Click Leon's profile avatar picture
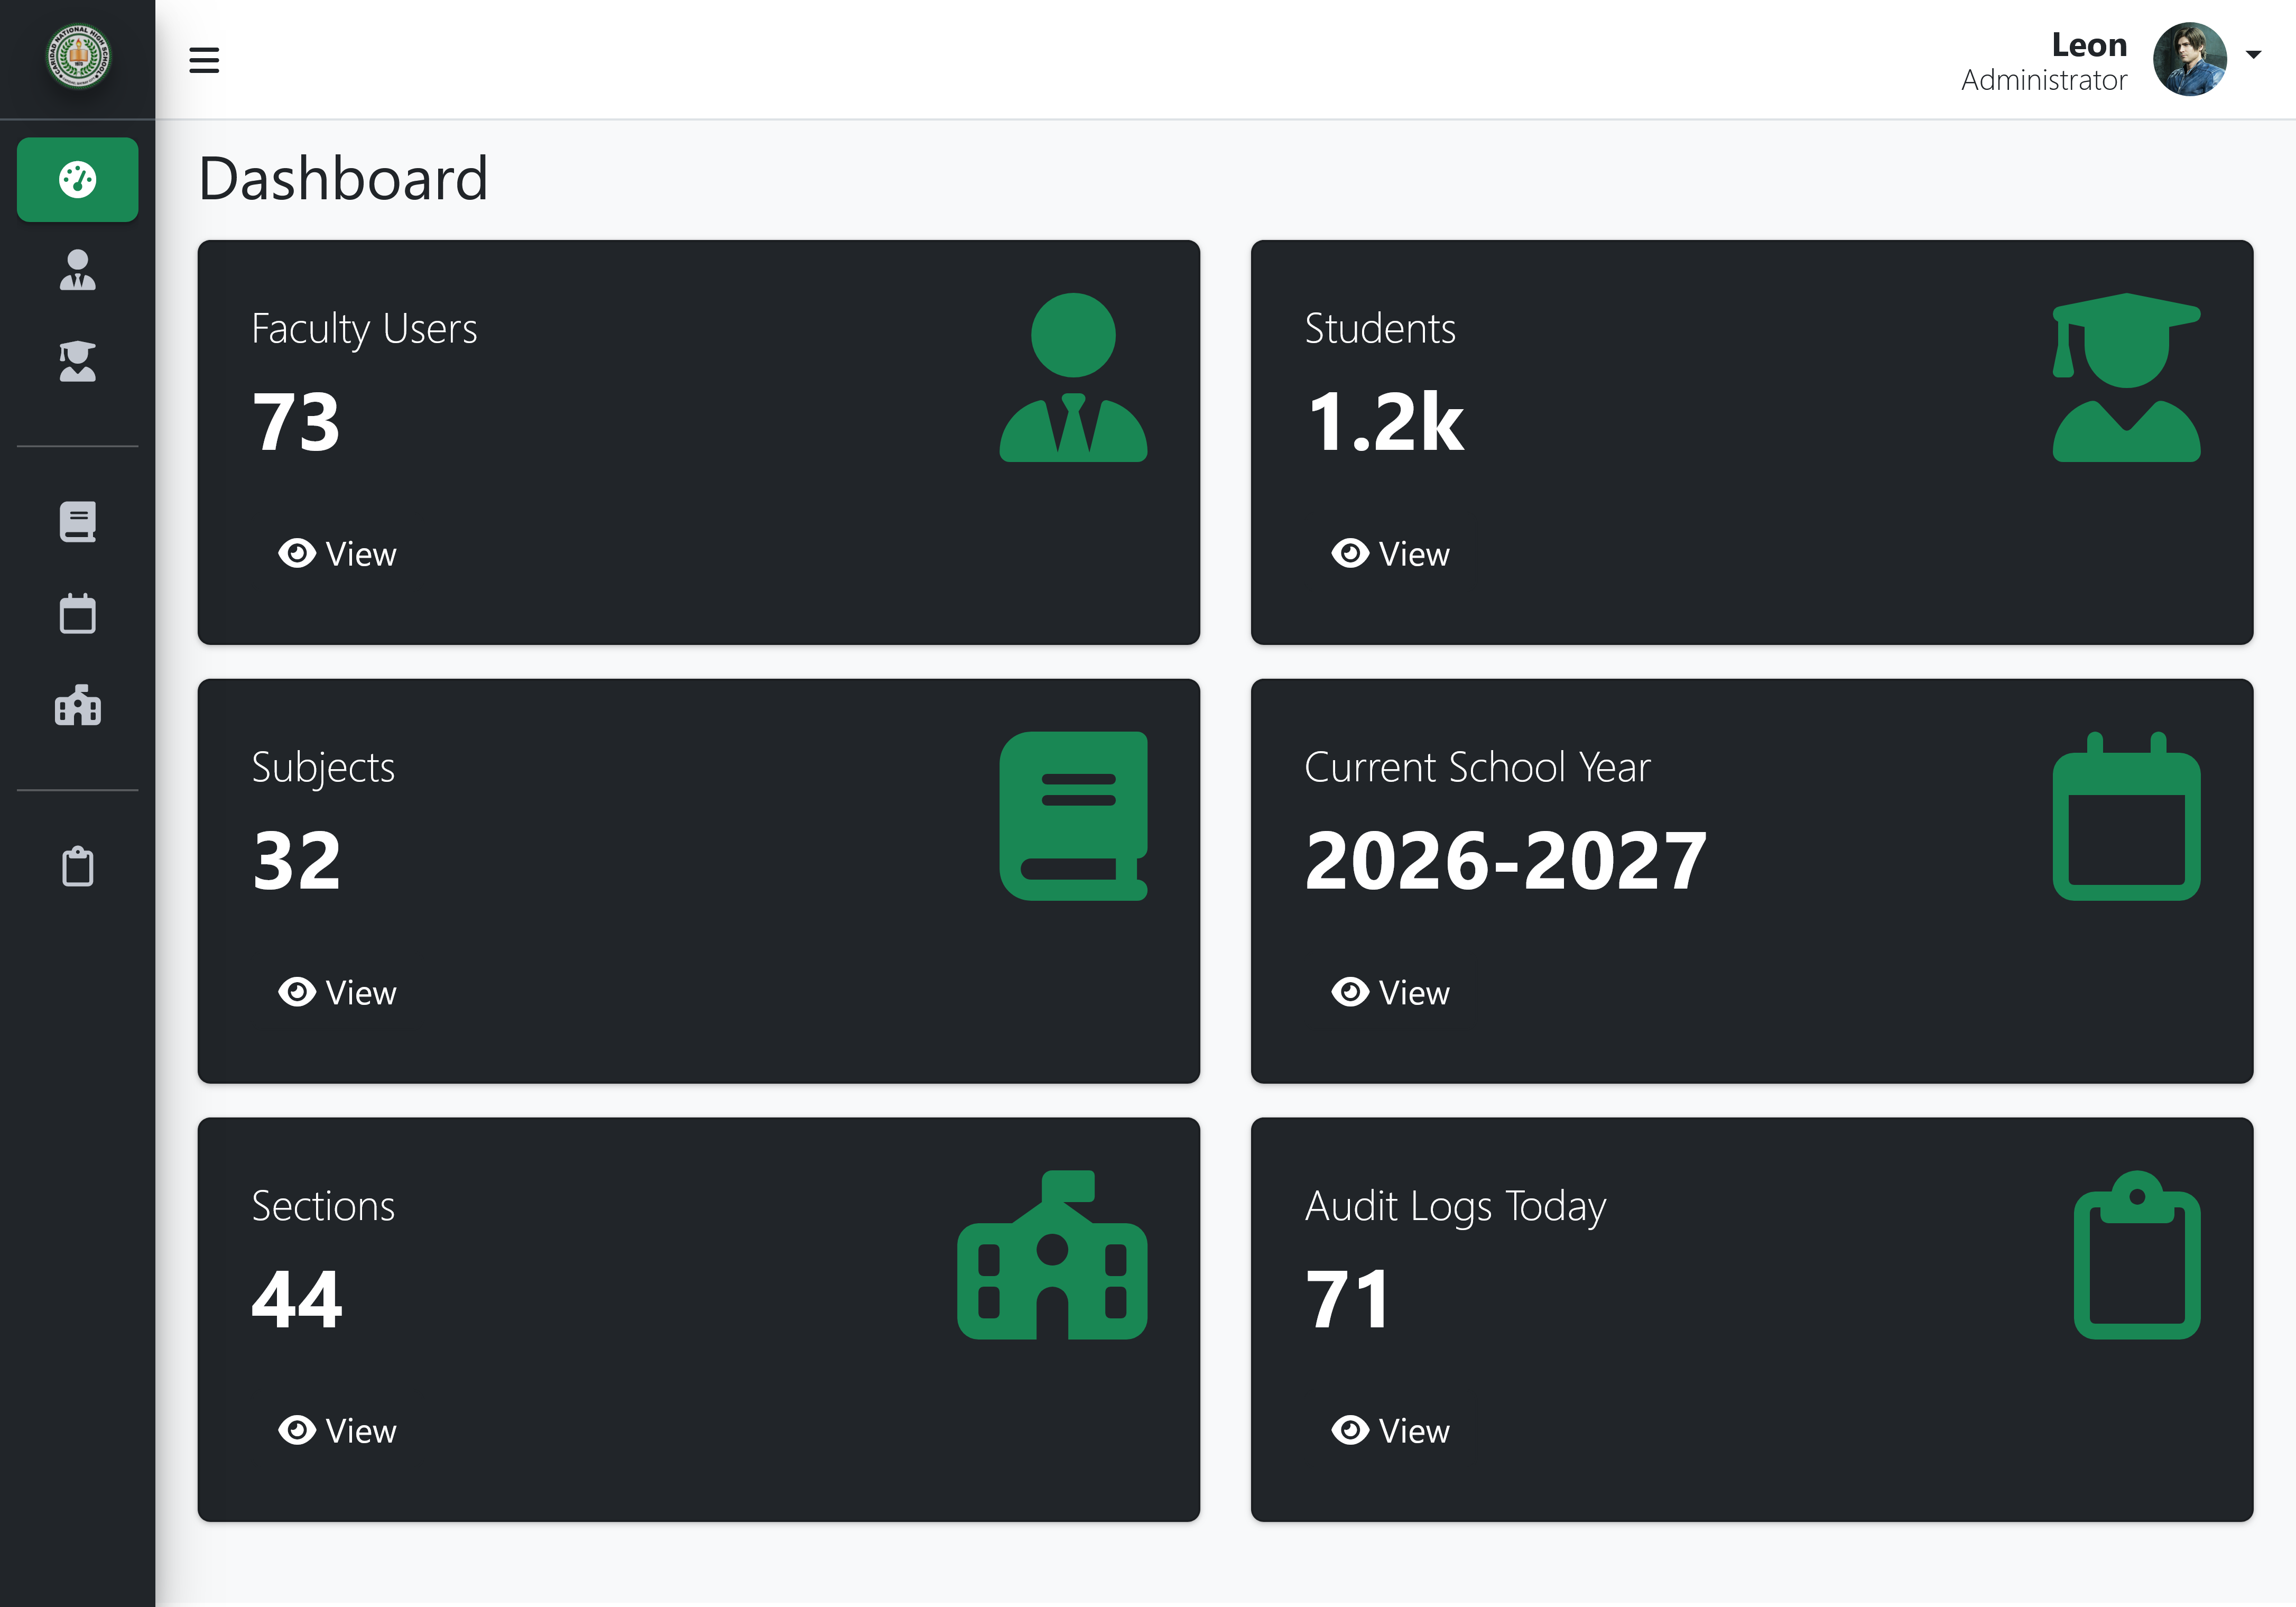Screen dimensions: 2296x1607 [x=2189, y=60]
